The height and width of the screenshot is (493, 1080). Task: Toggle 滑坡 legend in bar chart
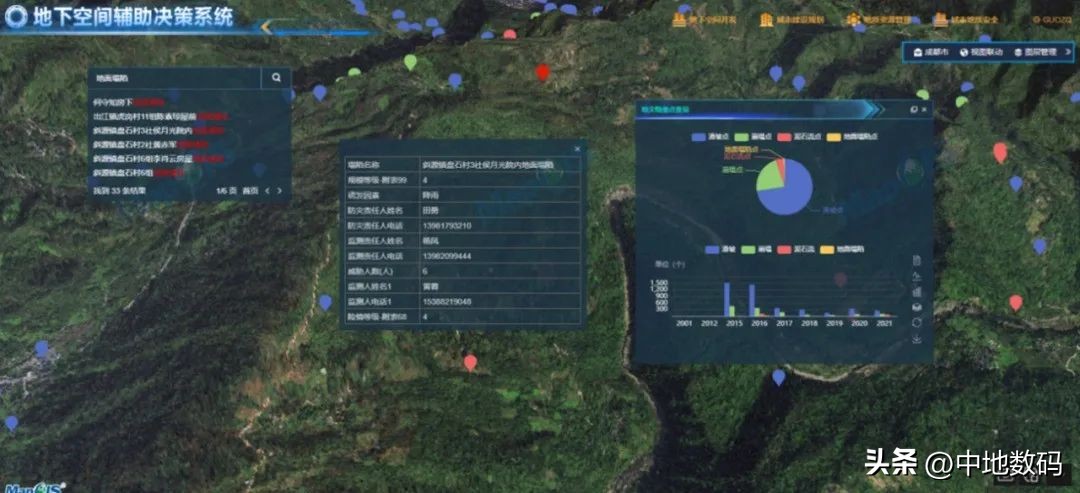point(720,249)
